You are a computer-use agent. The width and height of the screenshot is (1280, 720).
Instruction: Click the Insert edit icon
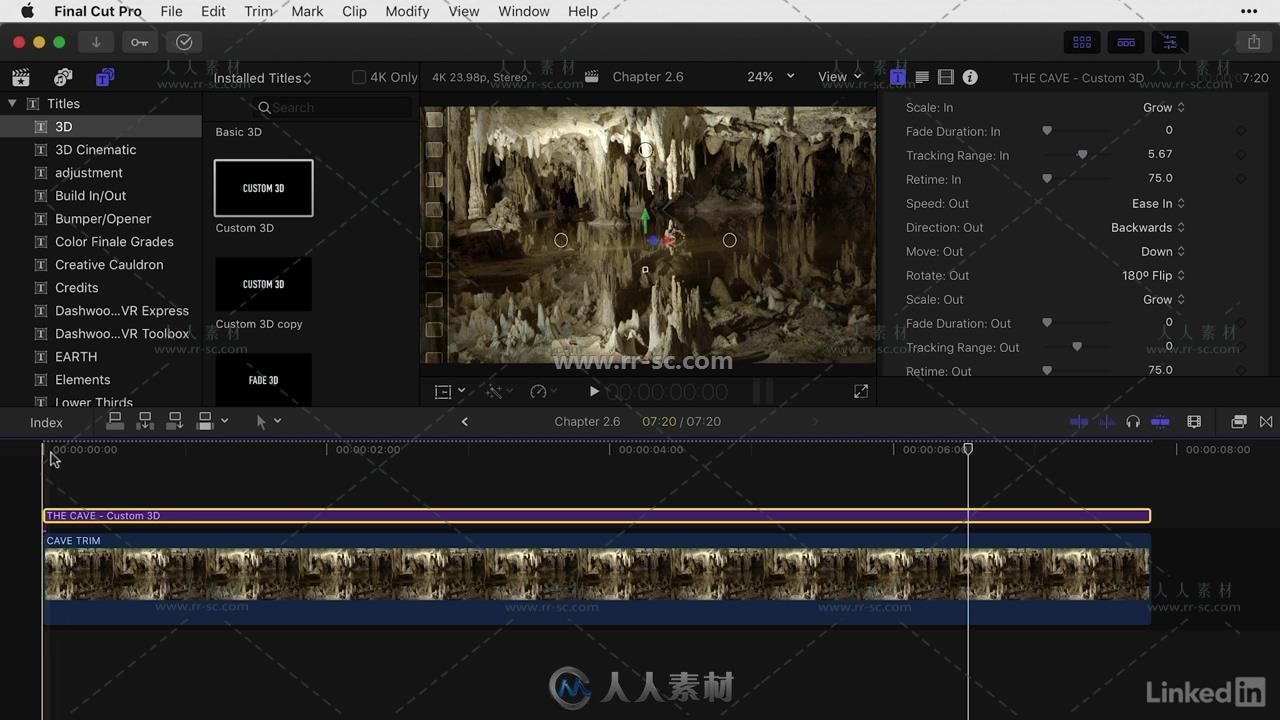click(145, 421)
